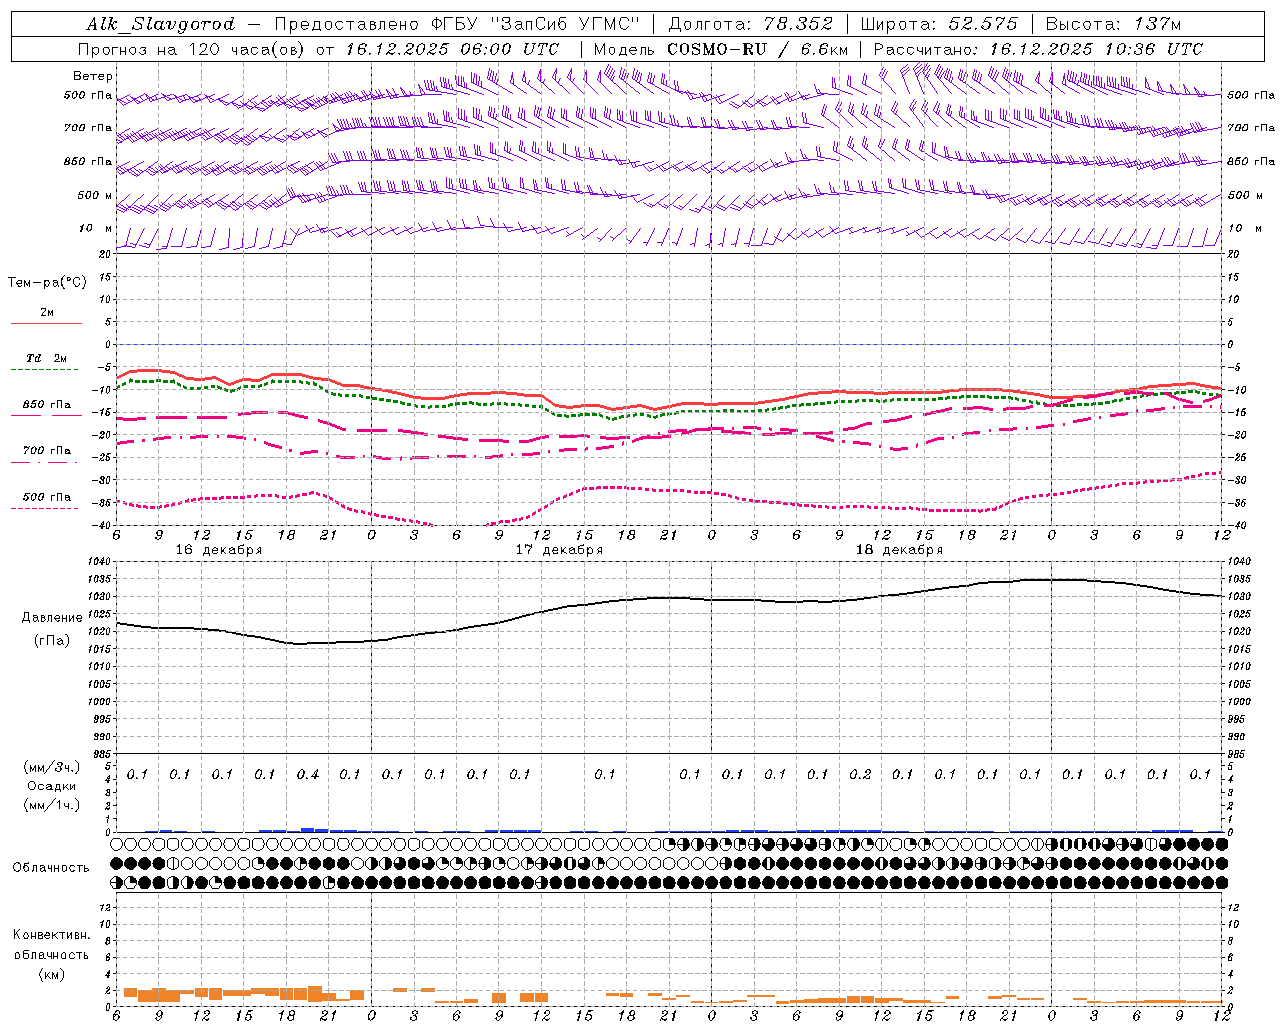Select the 'Td 2м' dew point legend entry
Screen dimensions: 1280x1024
tap(47, 358)
